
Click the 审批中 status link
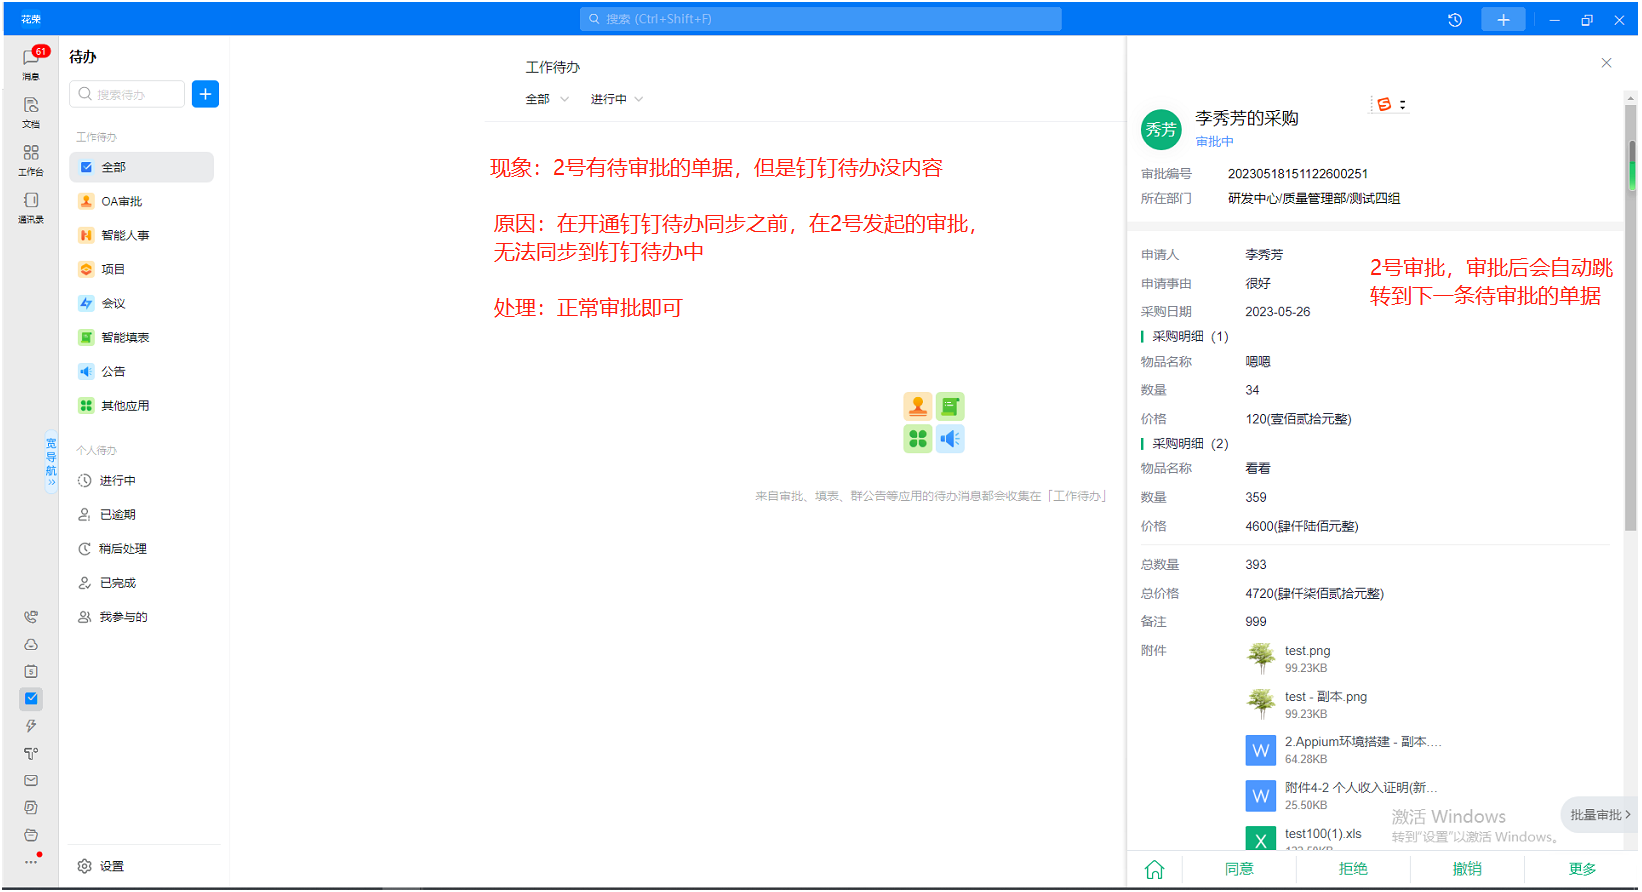click(x=1214, y=142)
